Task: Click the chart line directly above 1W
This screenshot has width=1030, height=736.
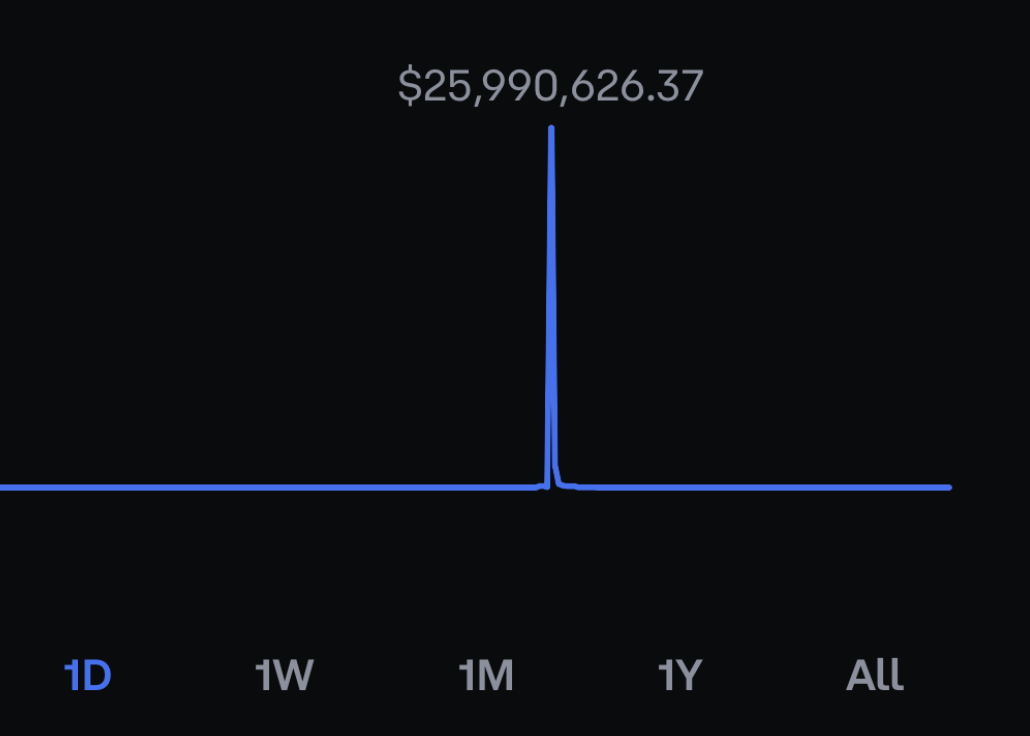Action: 285,488
